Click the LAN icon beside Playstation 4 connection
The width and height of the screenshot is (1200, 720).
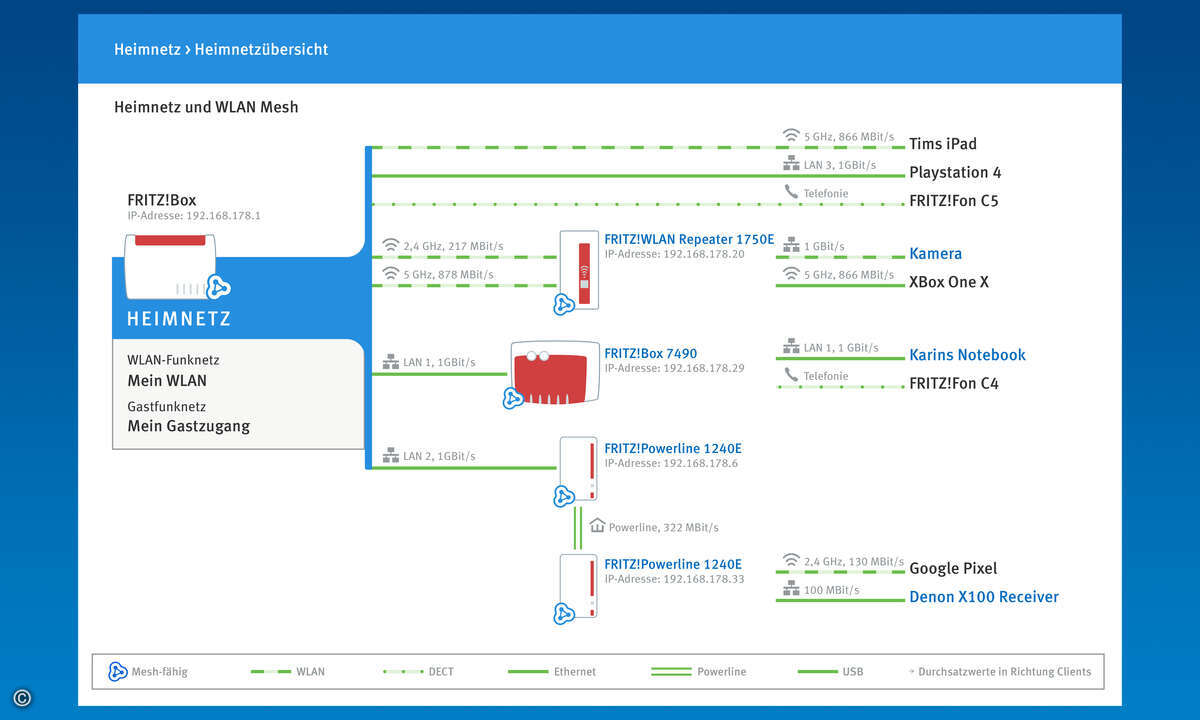point(791,165)
